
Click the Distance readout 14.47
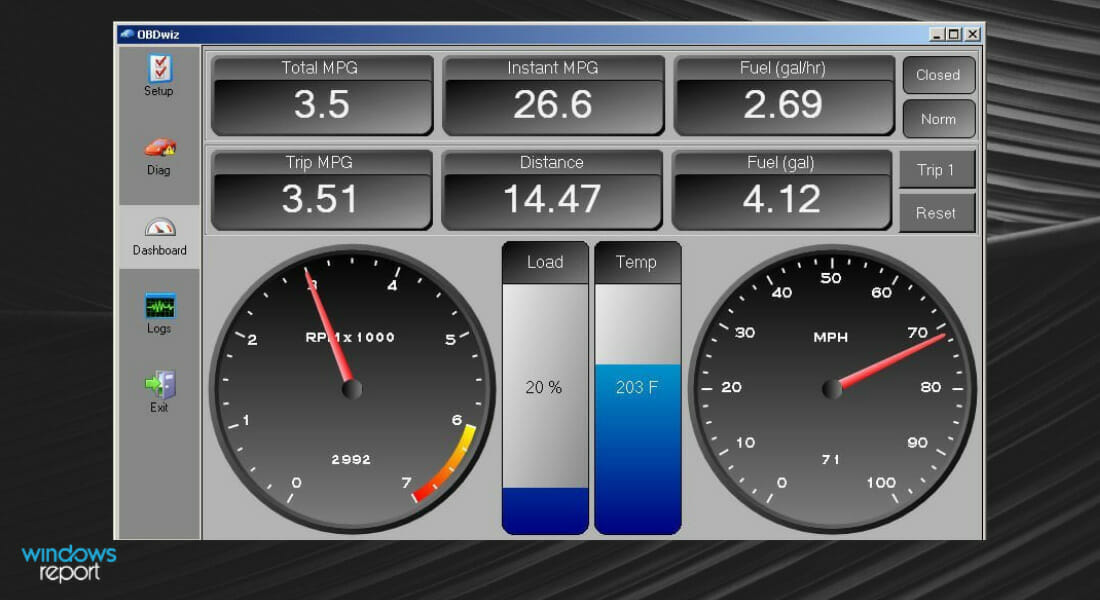[551, 199]
